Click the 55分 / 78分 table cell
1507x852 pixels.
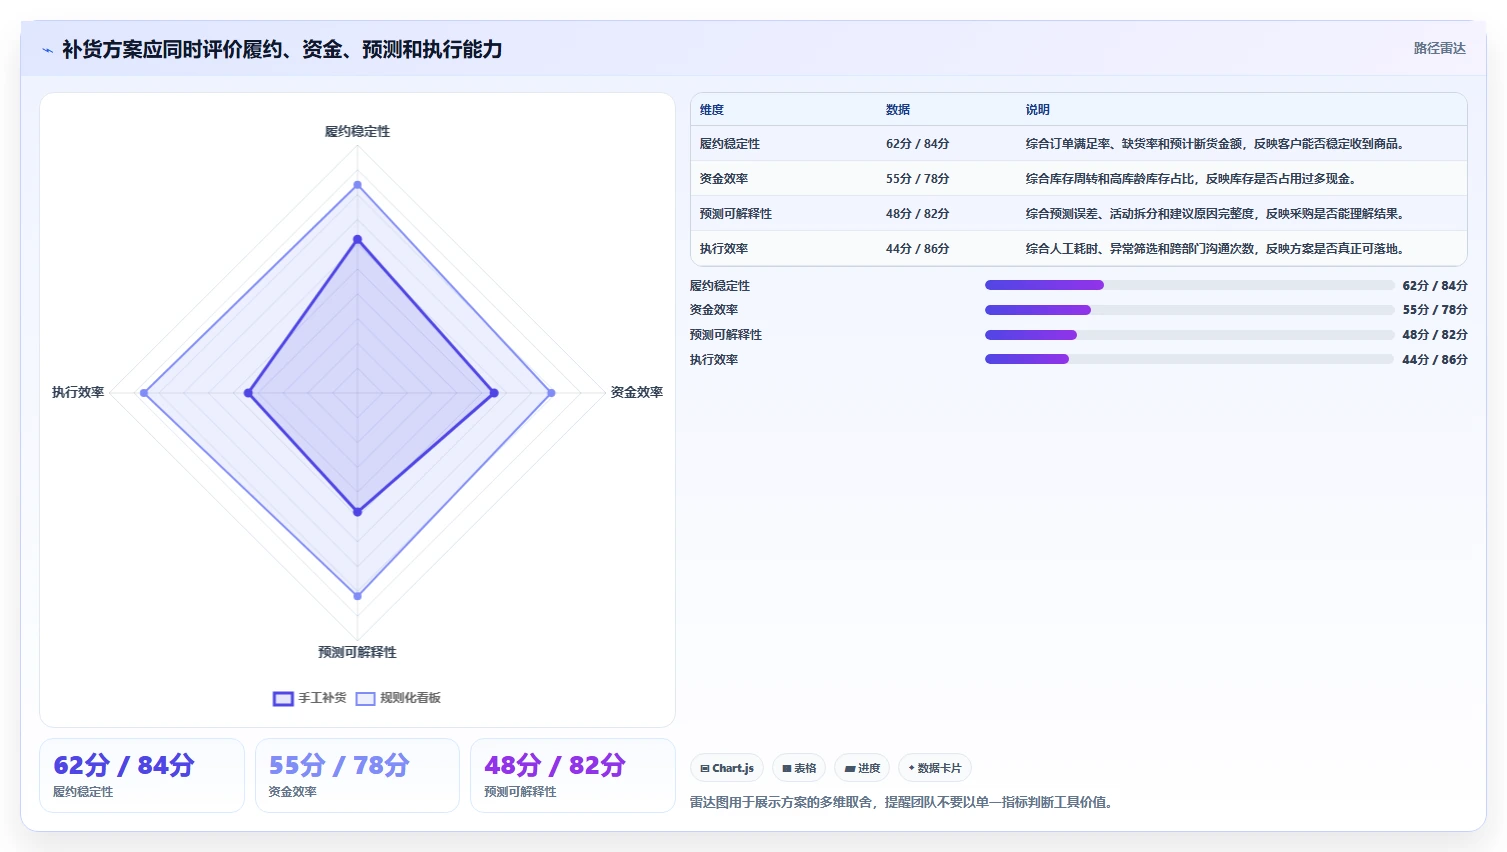pyautogui.click(x=917, y=179)
